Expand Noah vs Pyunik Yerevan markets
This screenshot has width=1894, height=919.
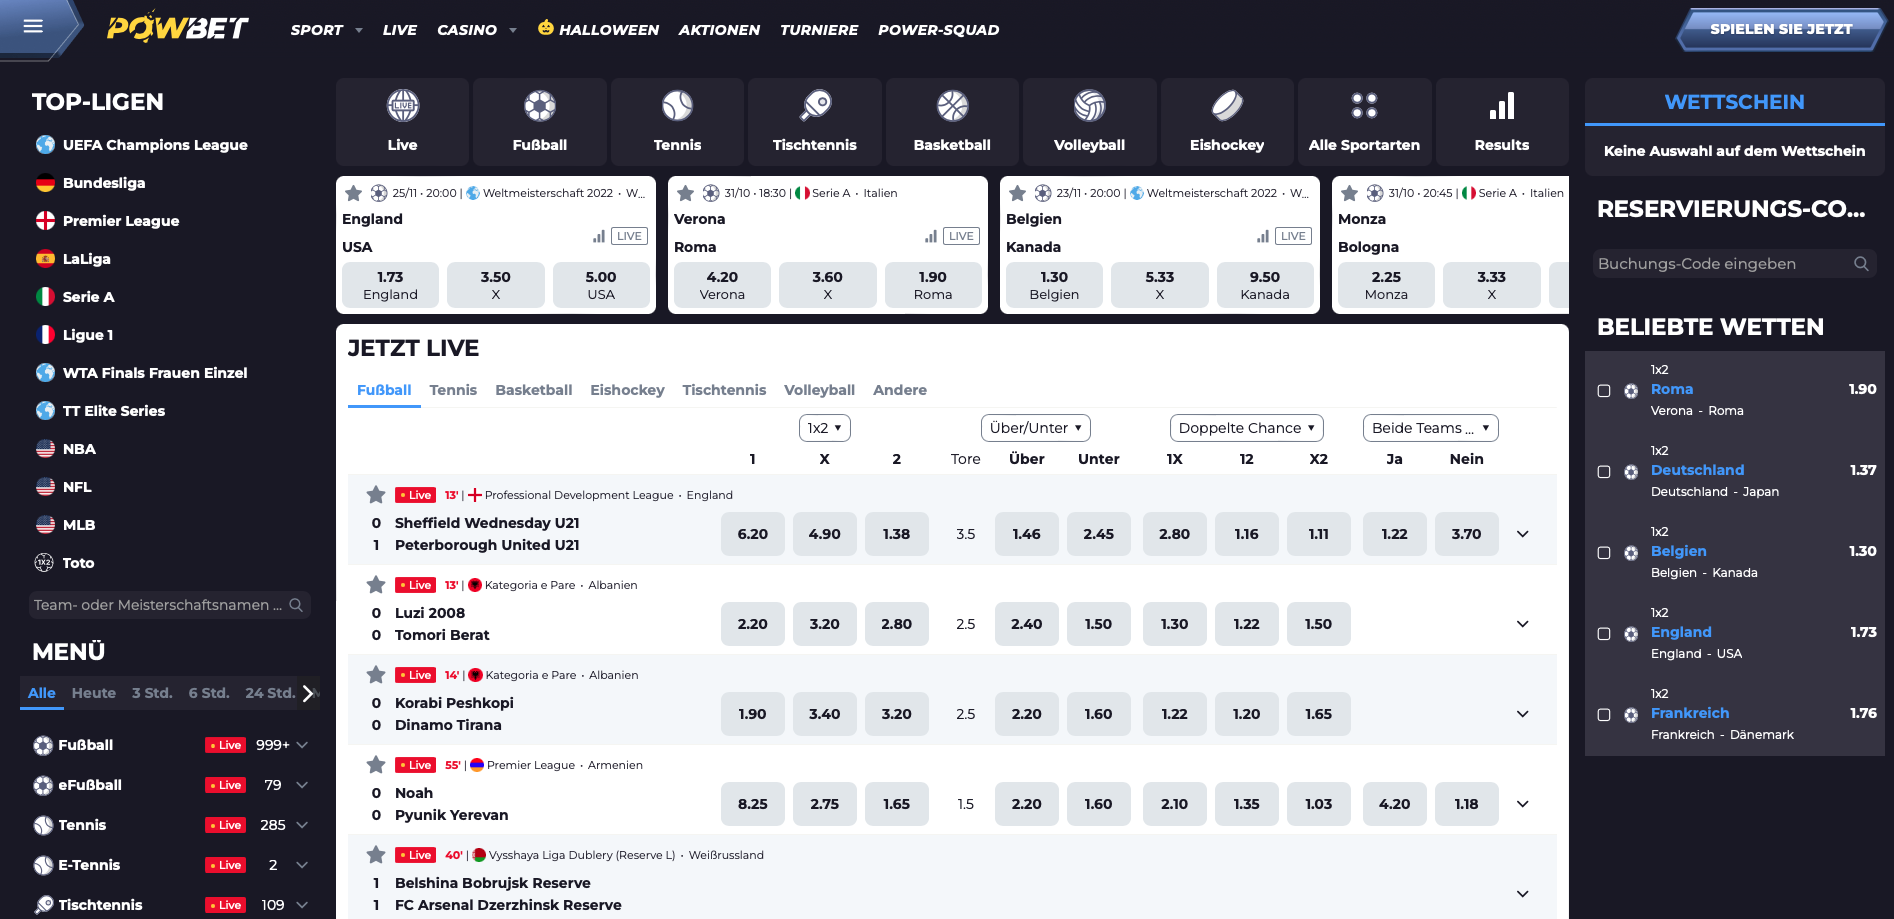click(x=1523, y=804)
